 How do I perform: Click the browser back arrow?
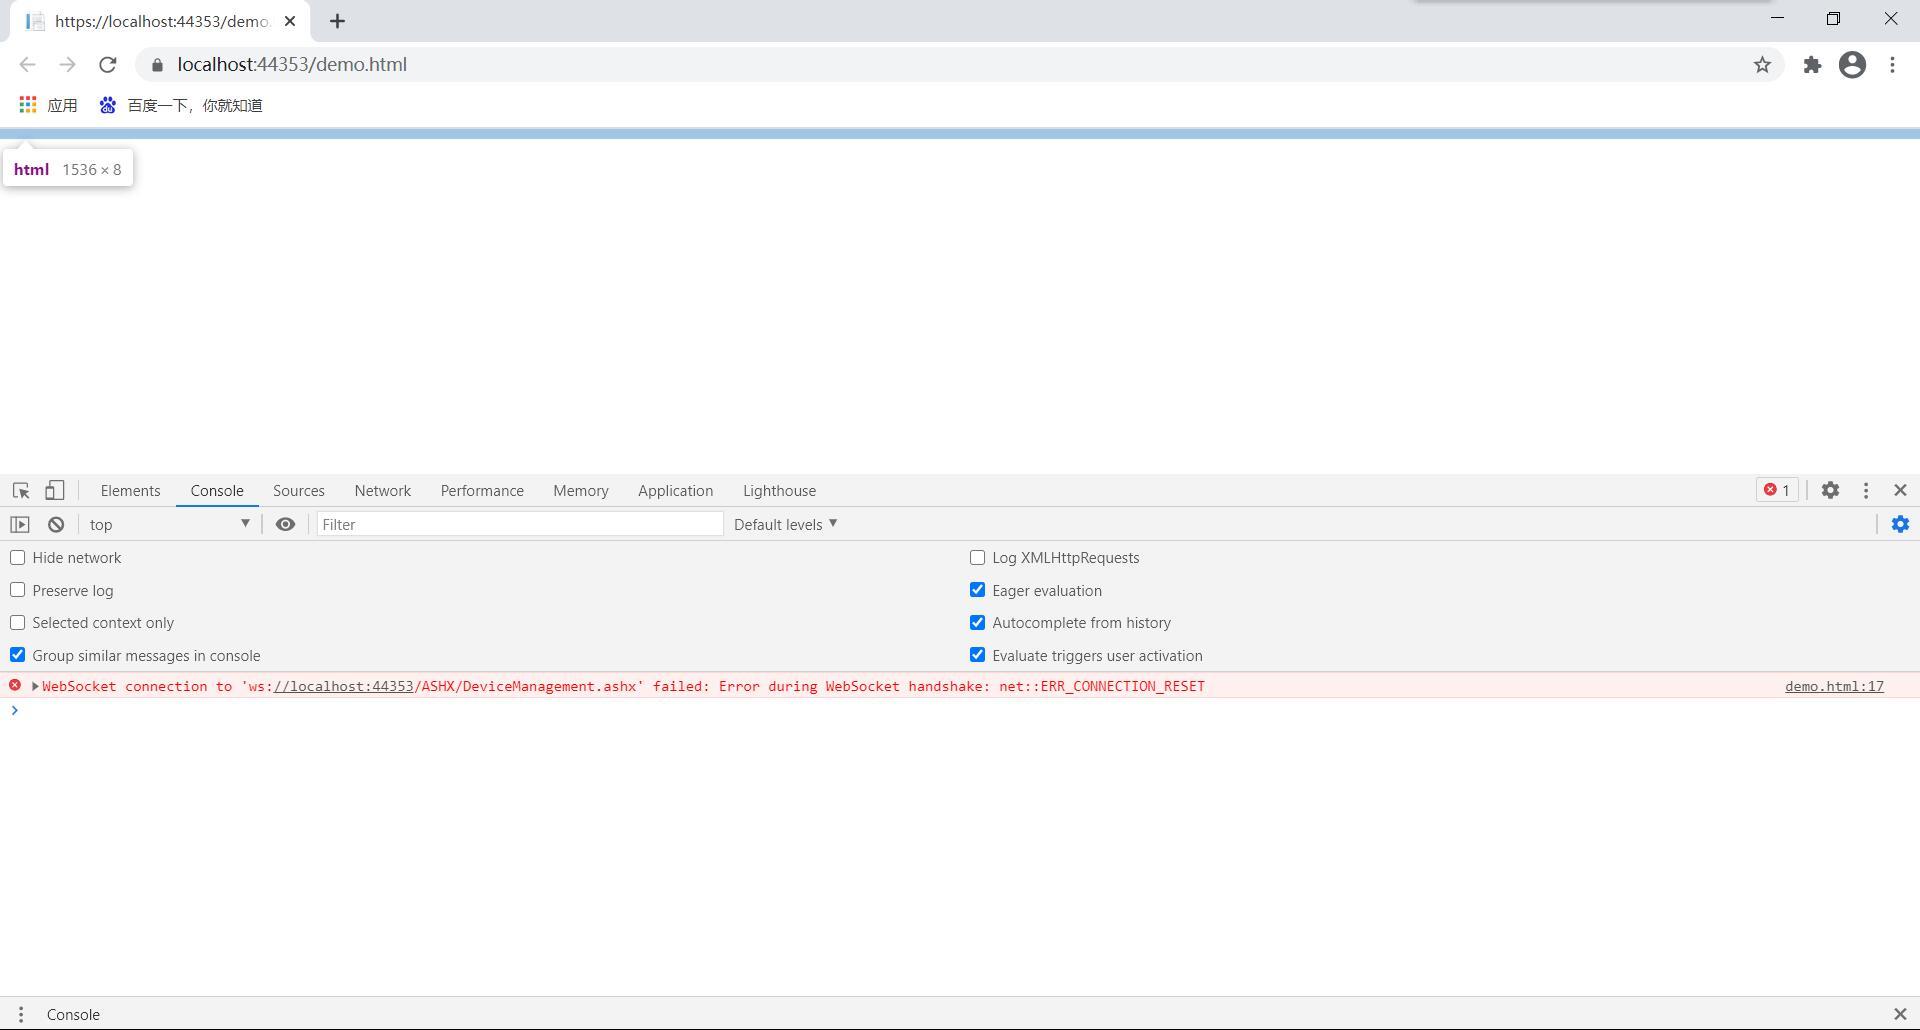click(27, 65)
